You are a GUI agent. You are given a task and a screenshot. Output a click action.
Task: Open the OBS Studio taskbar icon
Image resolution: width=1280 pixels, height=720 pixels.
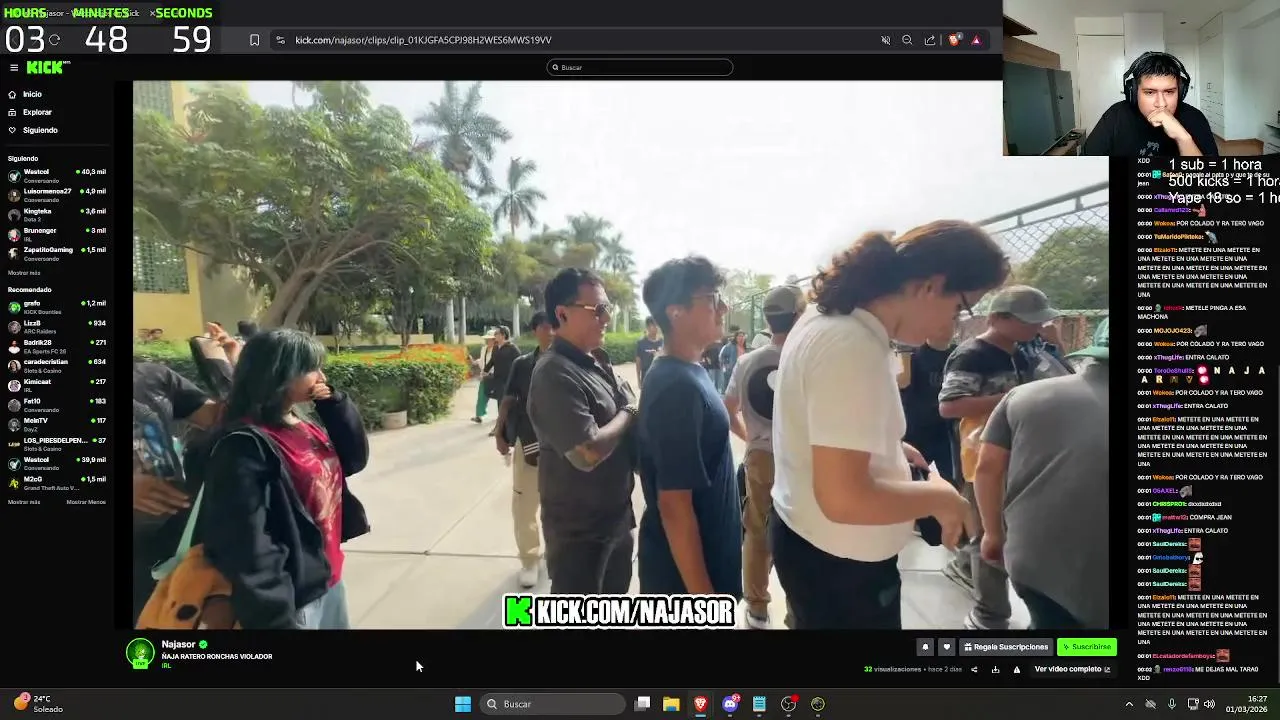point(789,704)
